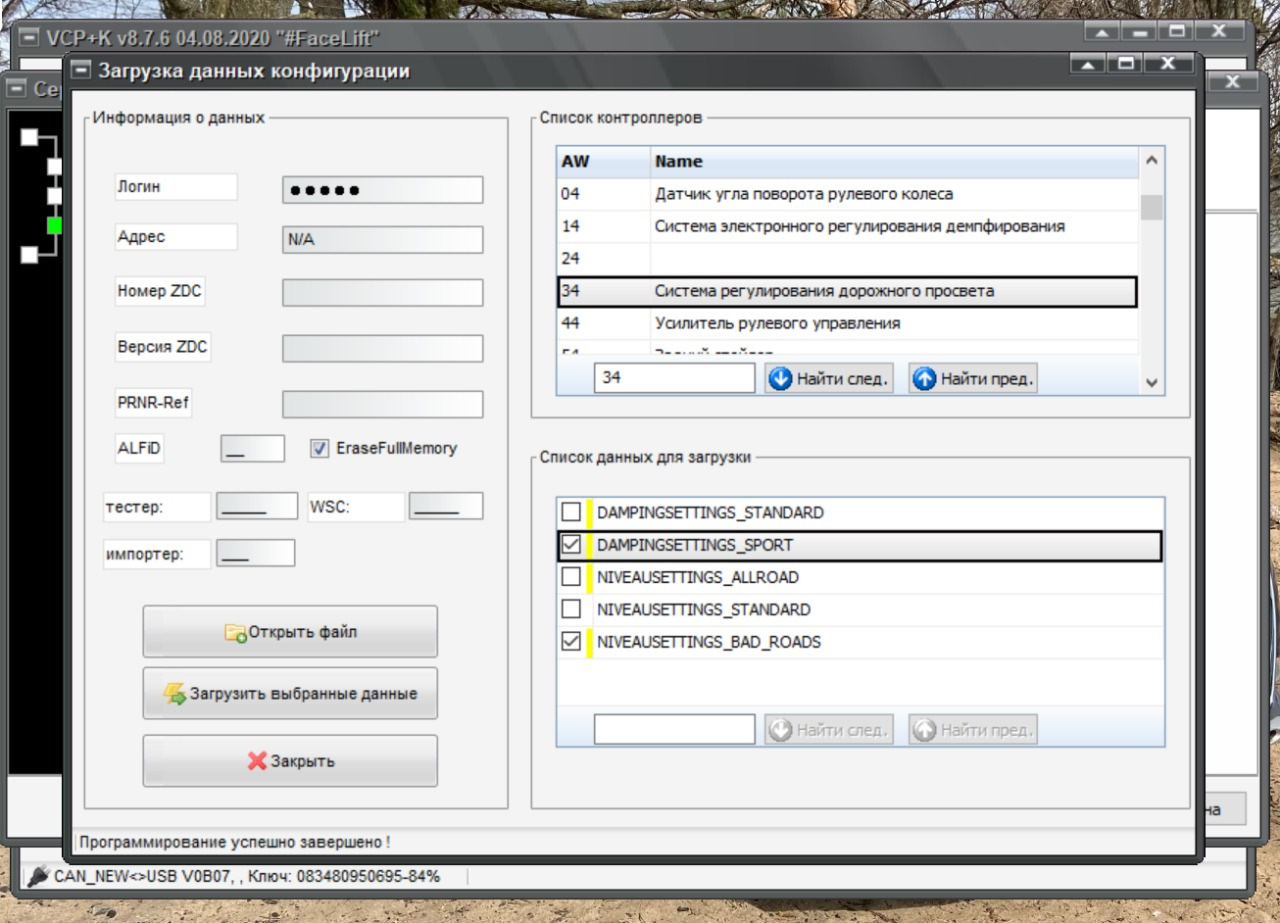Enable the DAMPINGSETTINGS_STANDARD checkbox
Image resolution: width=1280 pixels, height=923 pixels.
571,512
